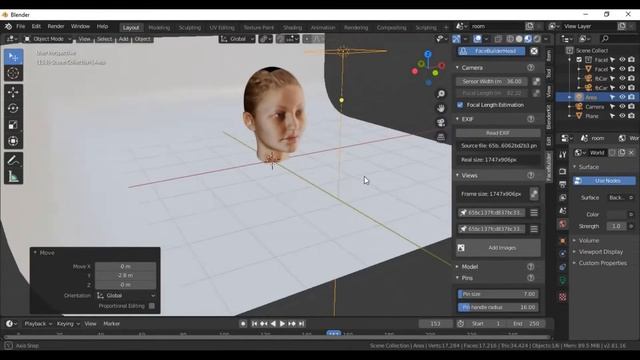
Task: Toggle camera view icon in viewport
Action: click(x=441, y=122)
